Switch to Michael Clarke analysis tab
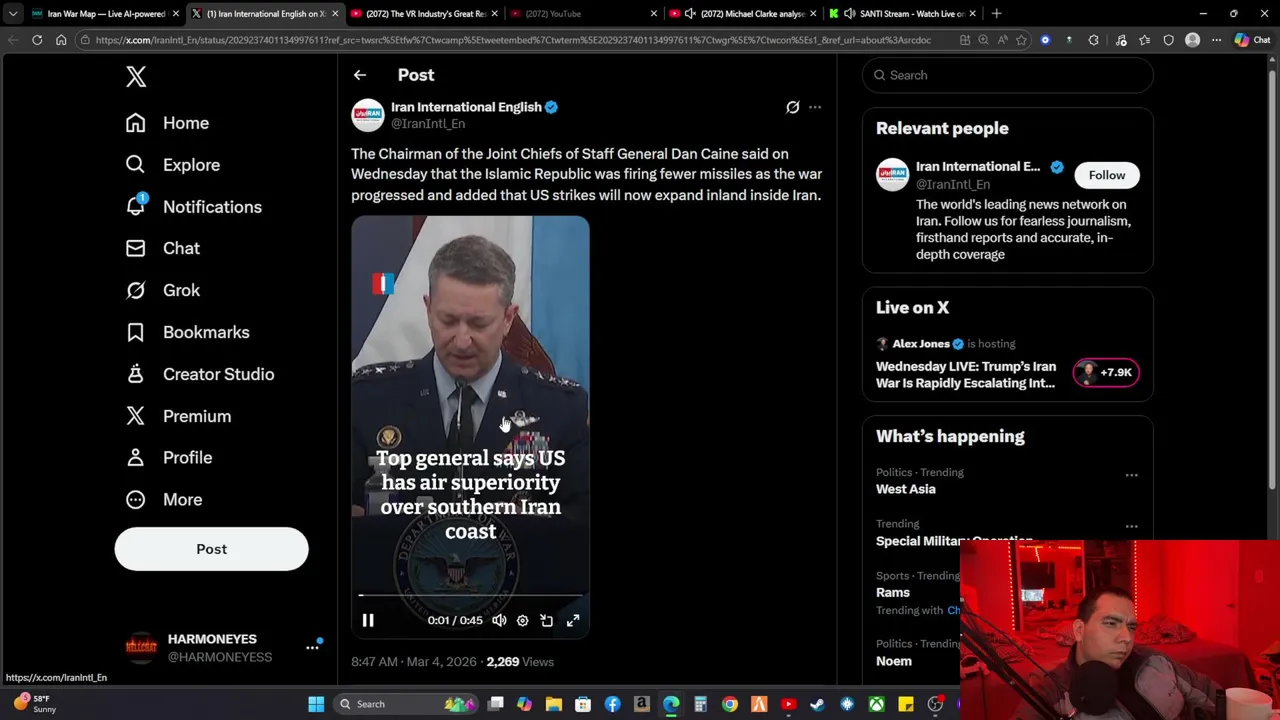Screen dimensions: 1280x720 [744, 14]
